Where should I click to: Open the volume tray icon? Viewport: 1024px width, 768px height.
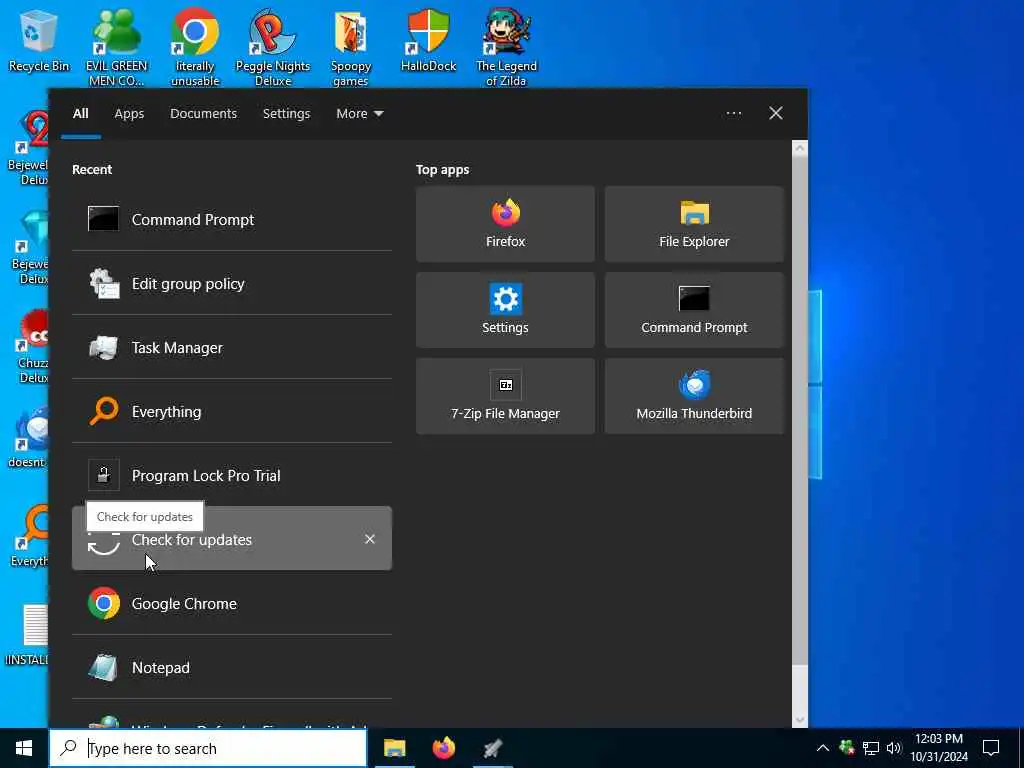click(894, 748)
